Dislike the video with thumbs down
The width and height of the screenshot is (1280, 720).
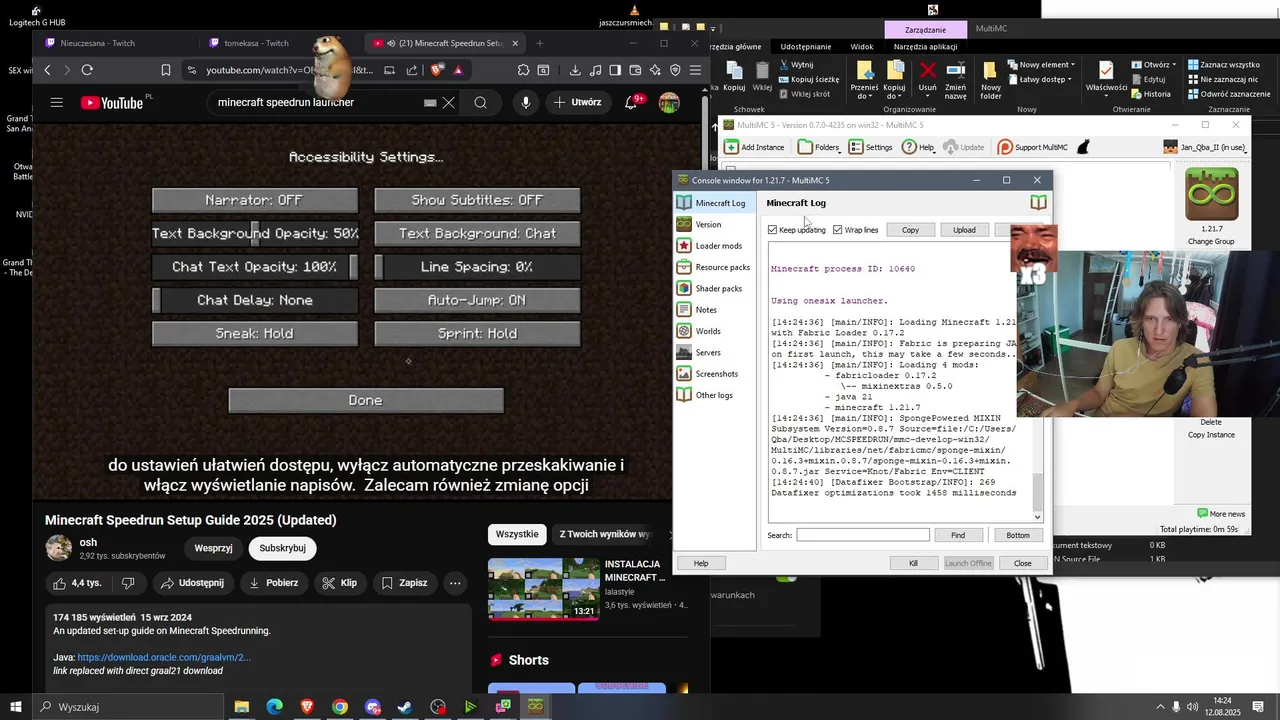click(x=128, y=583)
